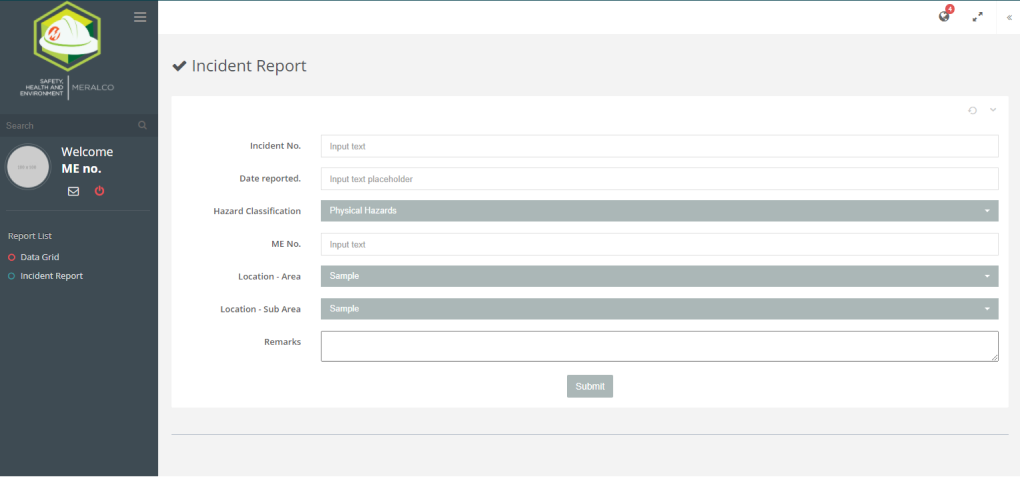
Task: Click the user profile avatar picture
Action: click(x=28, y=167)
